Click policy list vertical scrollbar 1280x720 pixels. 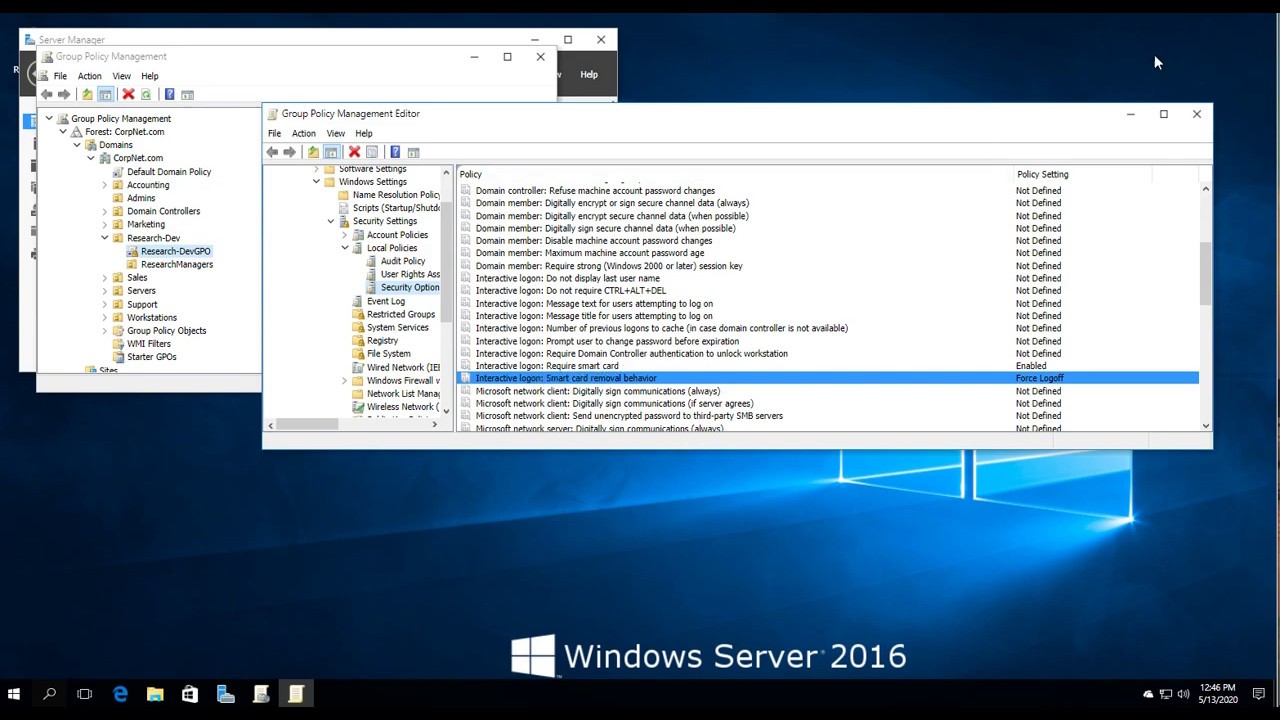coord(1205,275)
